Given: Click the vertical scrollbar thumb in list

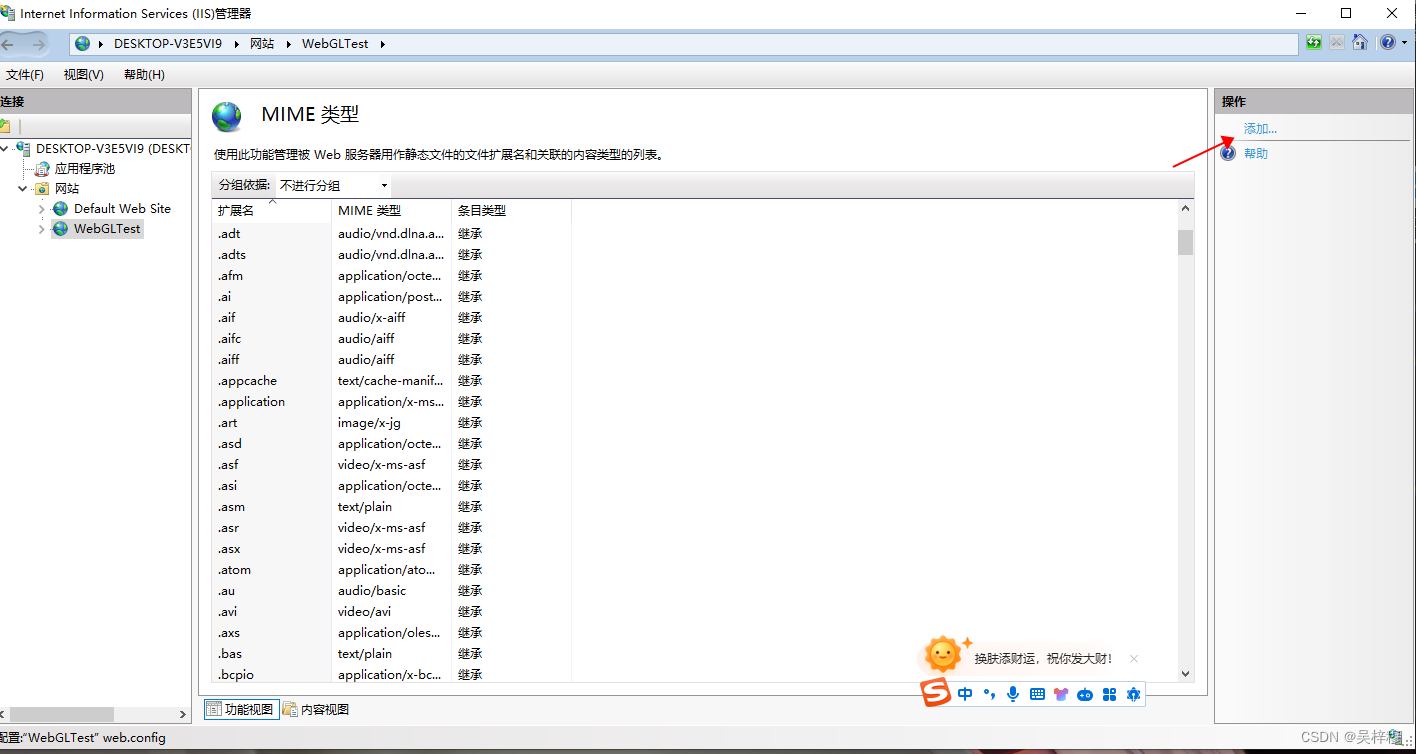Looking at the screenshot, I should (x=1186, y=243).
